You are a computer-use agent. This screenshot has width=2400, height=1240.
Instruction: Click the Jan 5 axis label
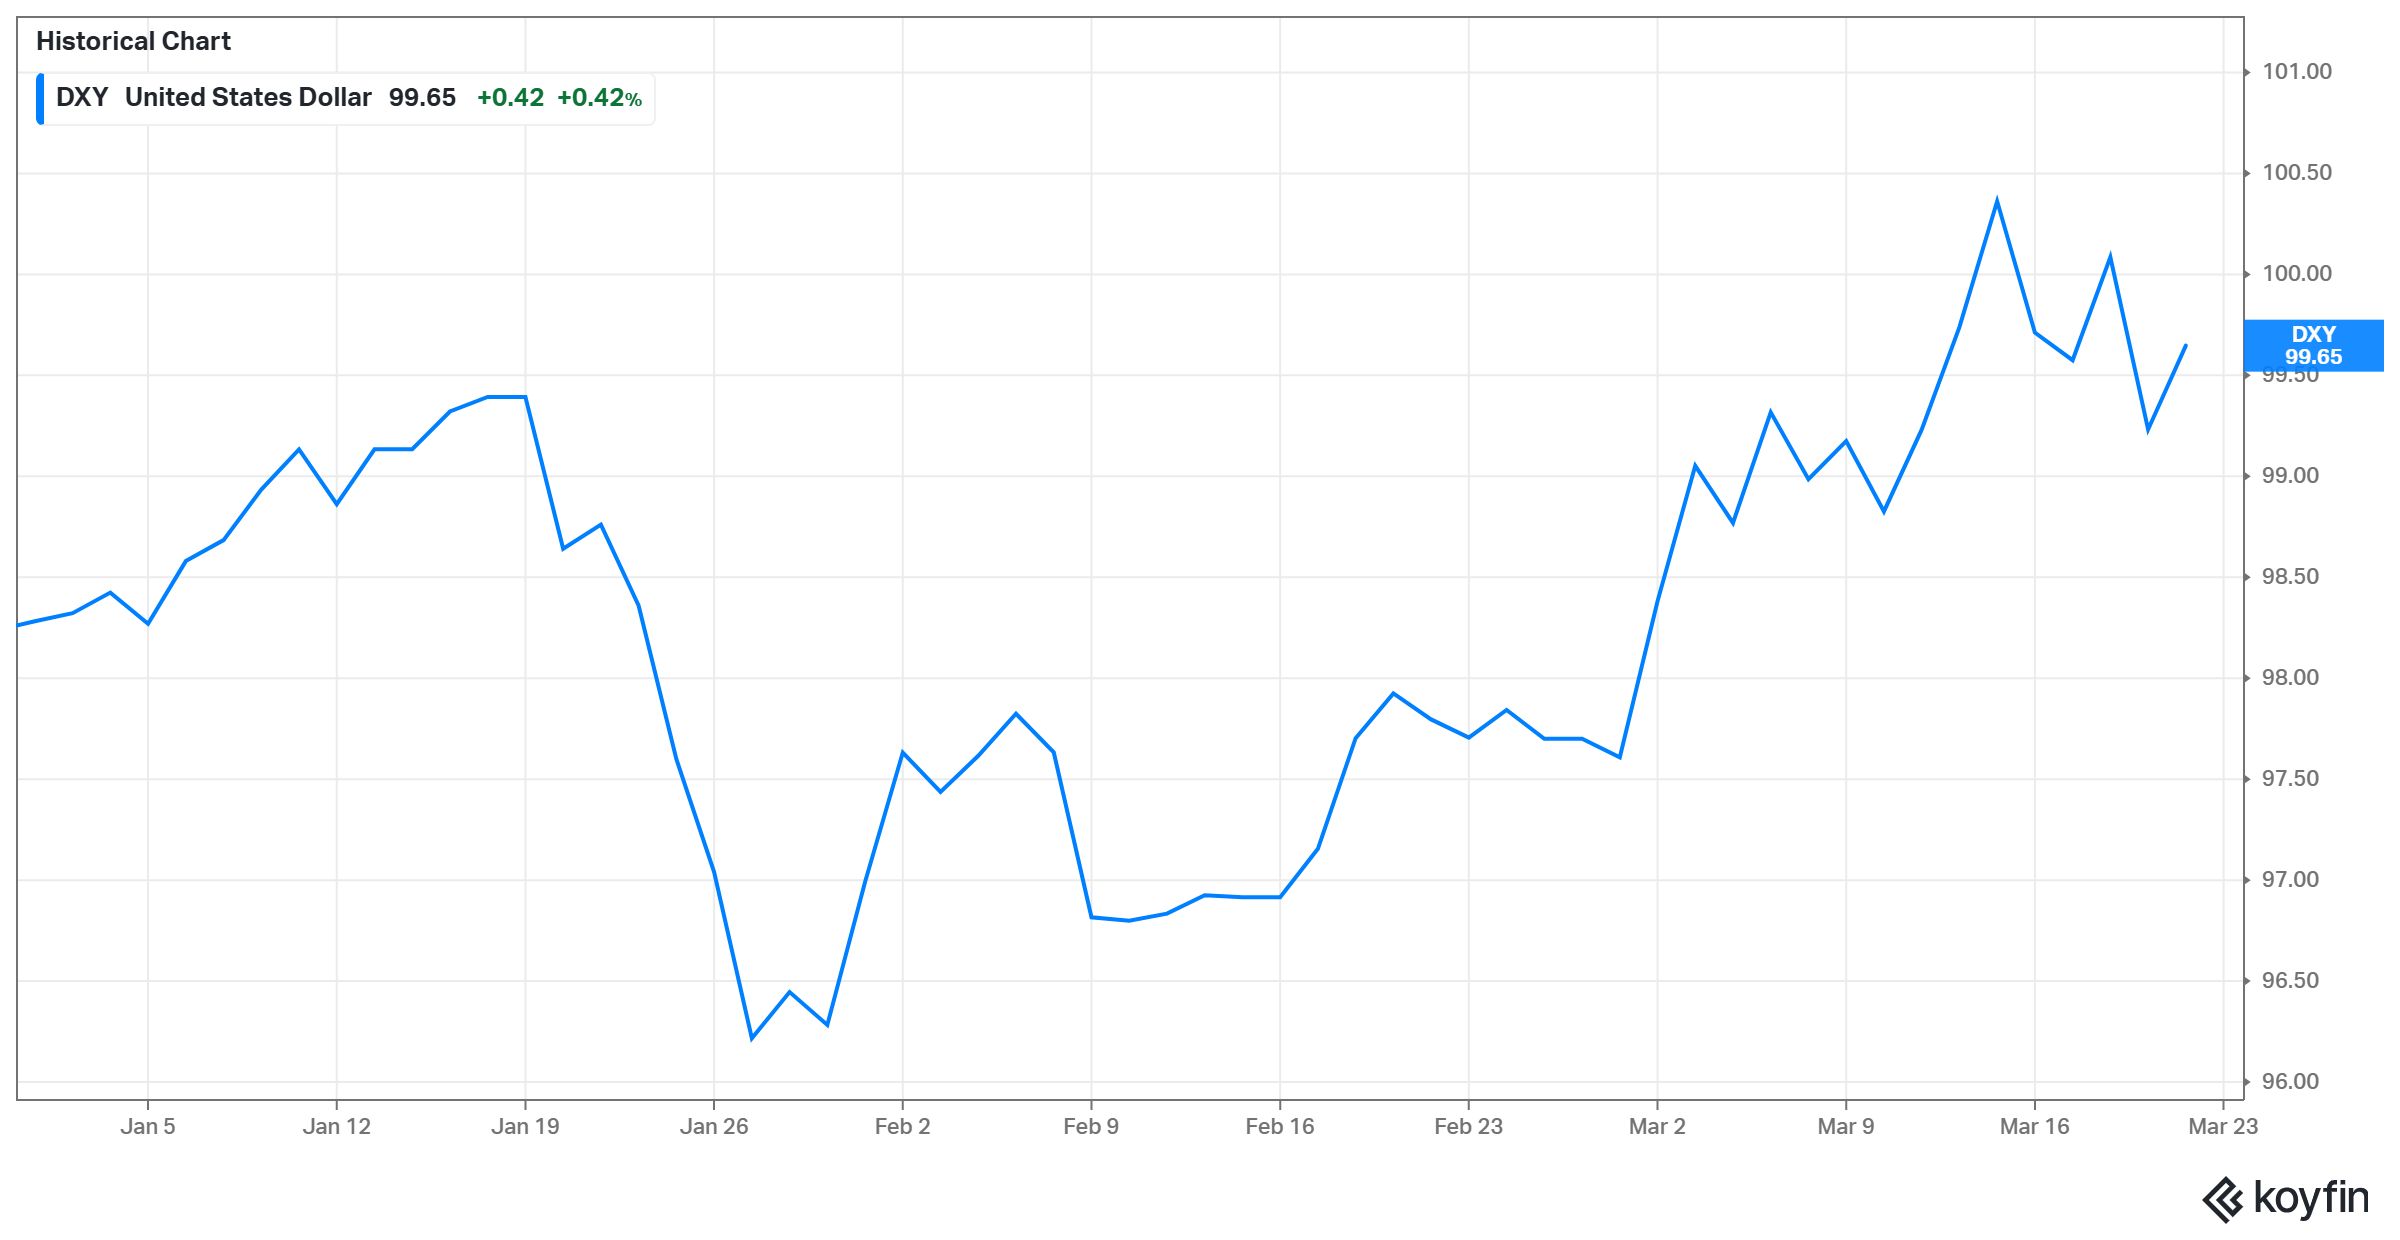pos(148,1127)
